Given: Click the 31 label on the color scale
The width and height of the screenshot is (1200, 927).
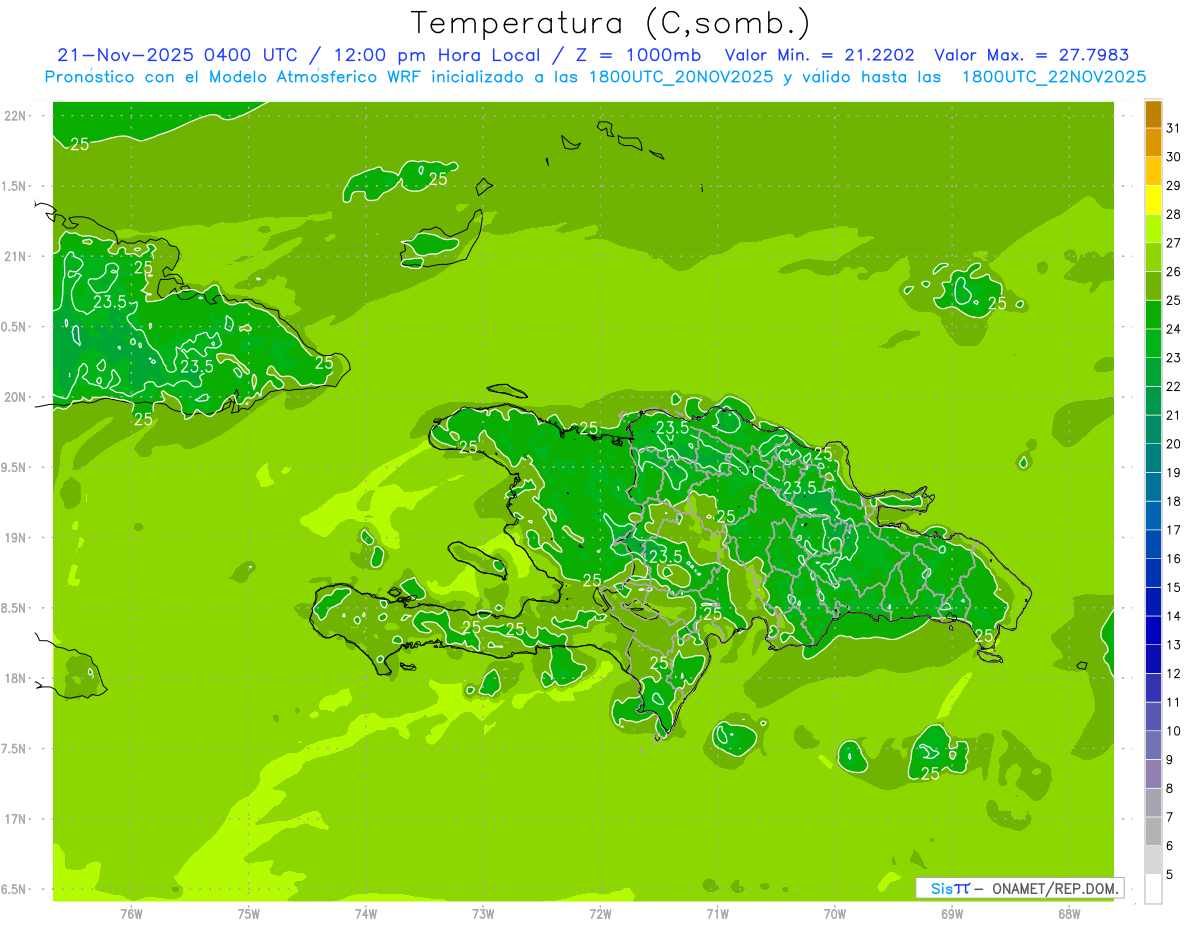Looking at the screenshot, I should (x=1173, y=129).
